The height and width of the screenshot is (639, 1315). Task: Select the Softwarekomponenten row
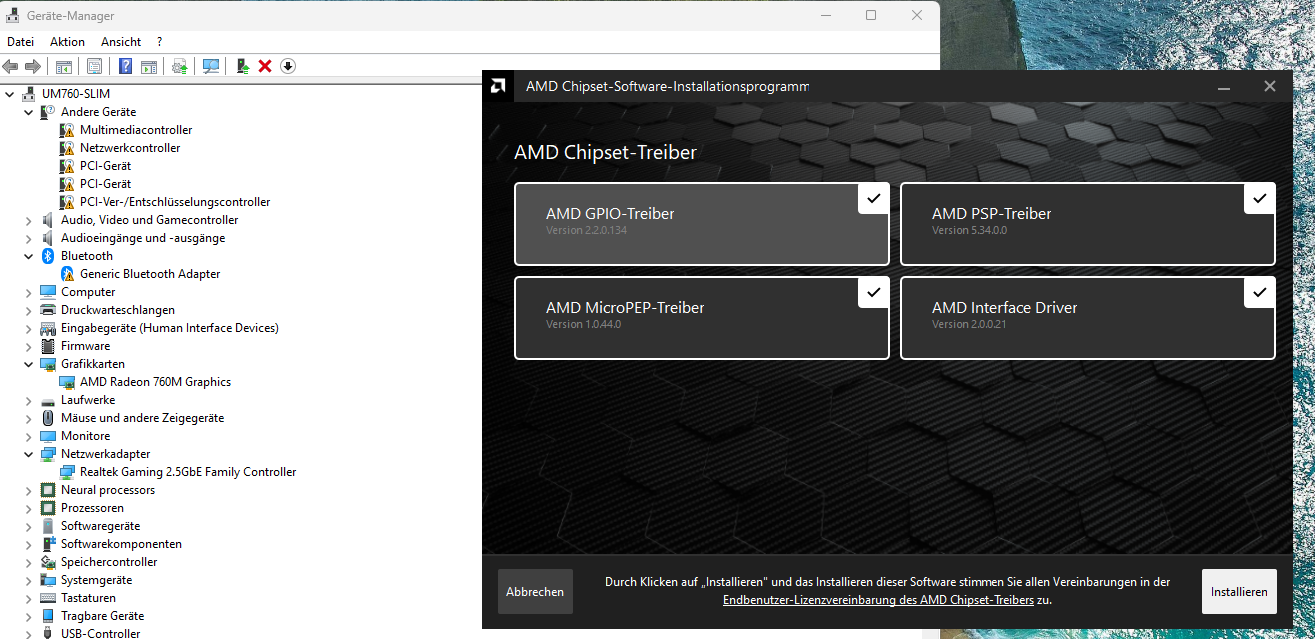121,544
